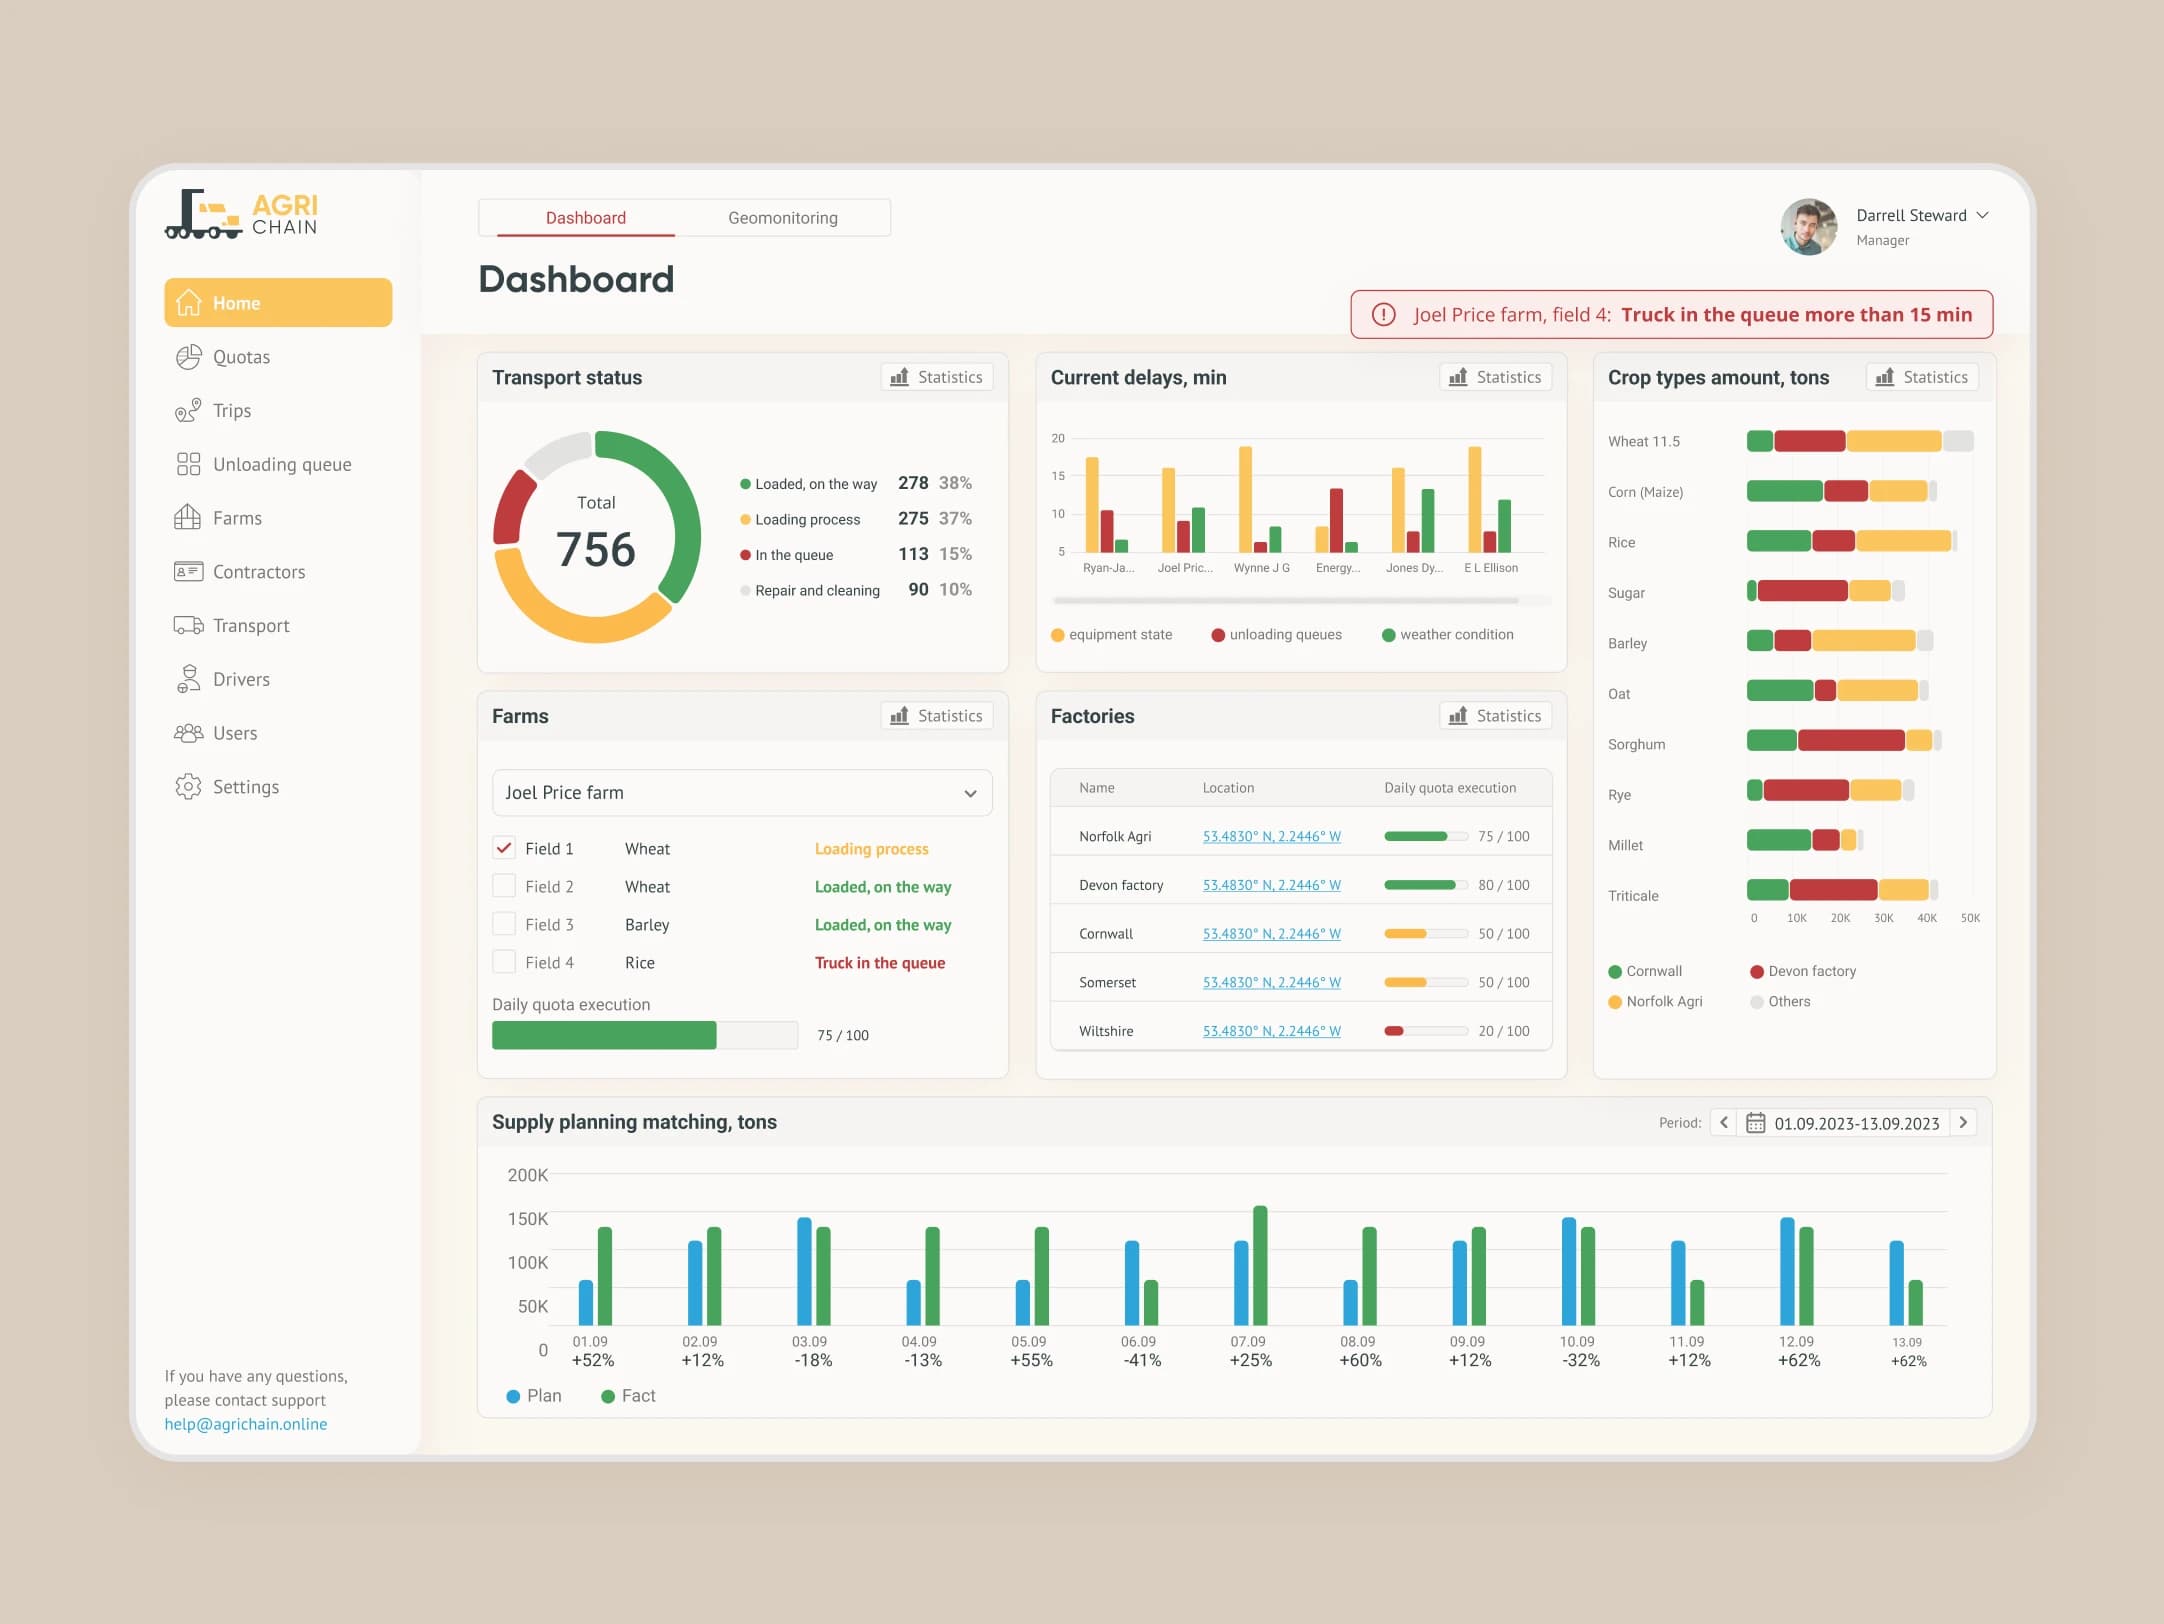
Task: Click the Settings gear icon
Action: click(188, 787)
